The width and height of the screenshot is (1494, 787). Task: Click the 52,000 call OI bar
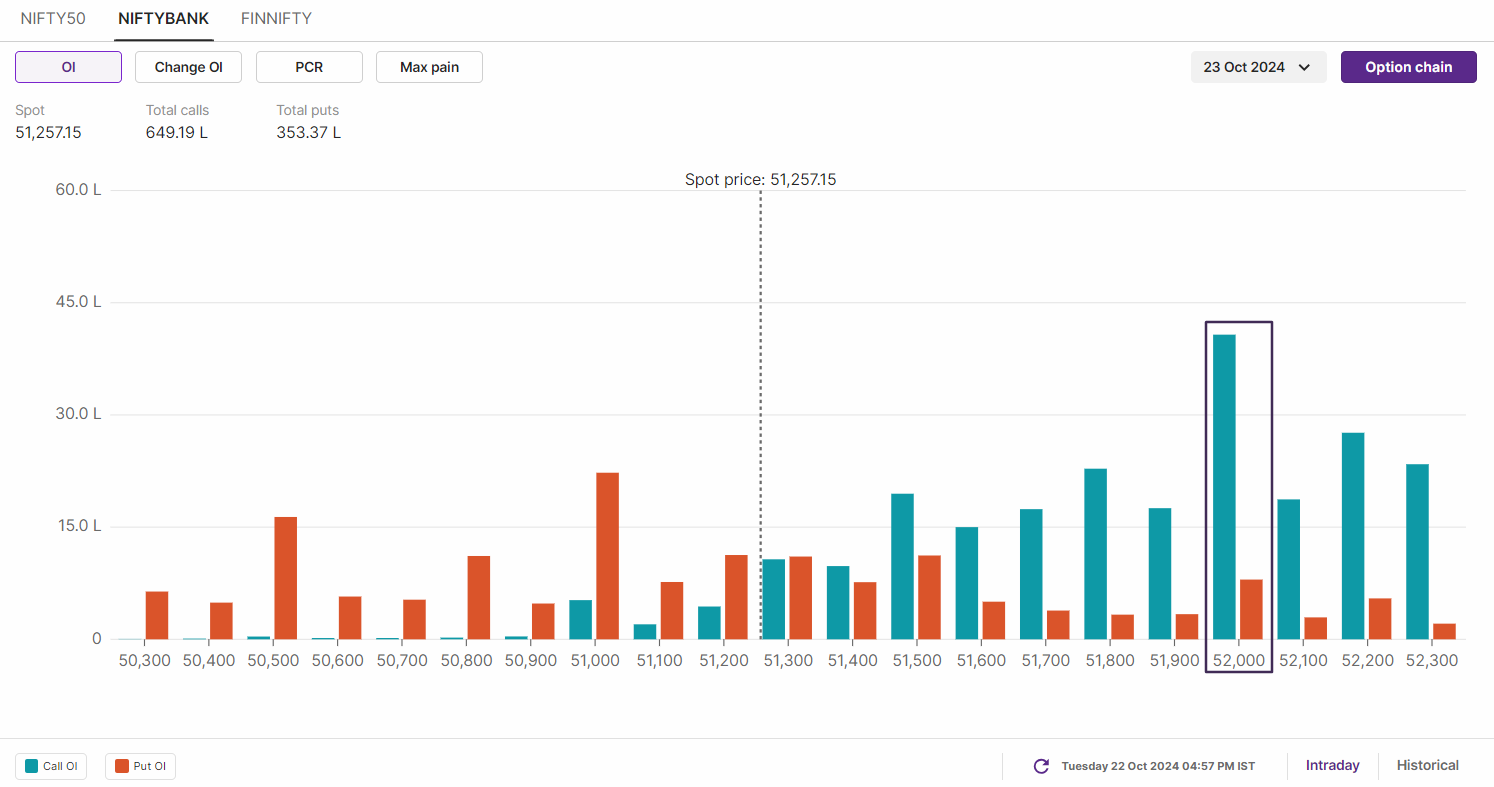[1224, 487]
